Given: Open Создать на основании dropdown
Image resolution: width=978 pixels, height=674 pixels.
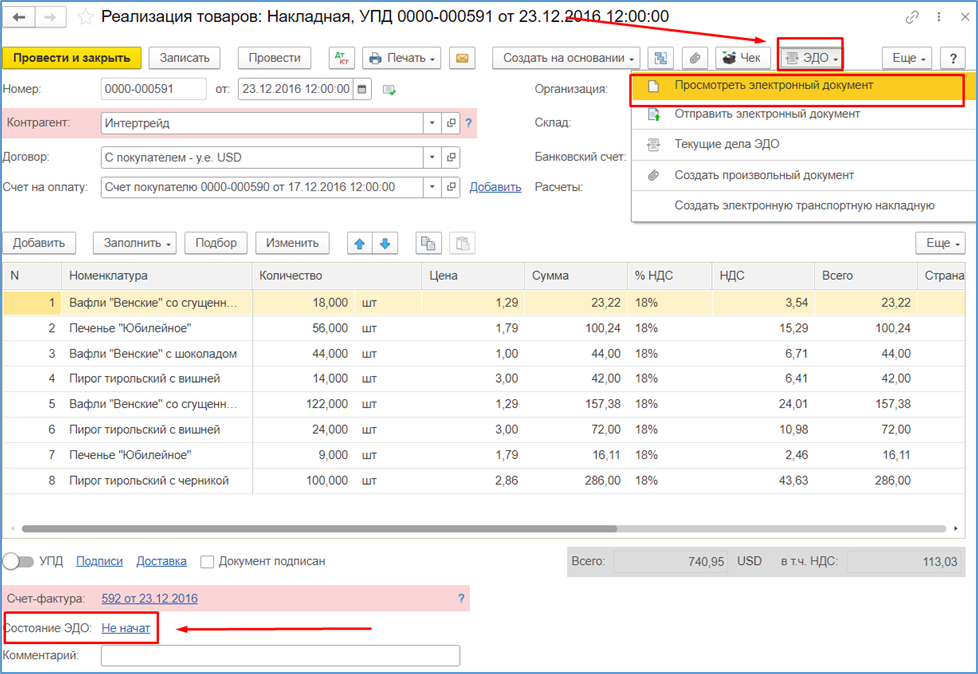Looking at the screenshot, I should (x=566, y=58).
